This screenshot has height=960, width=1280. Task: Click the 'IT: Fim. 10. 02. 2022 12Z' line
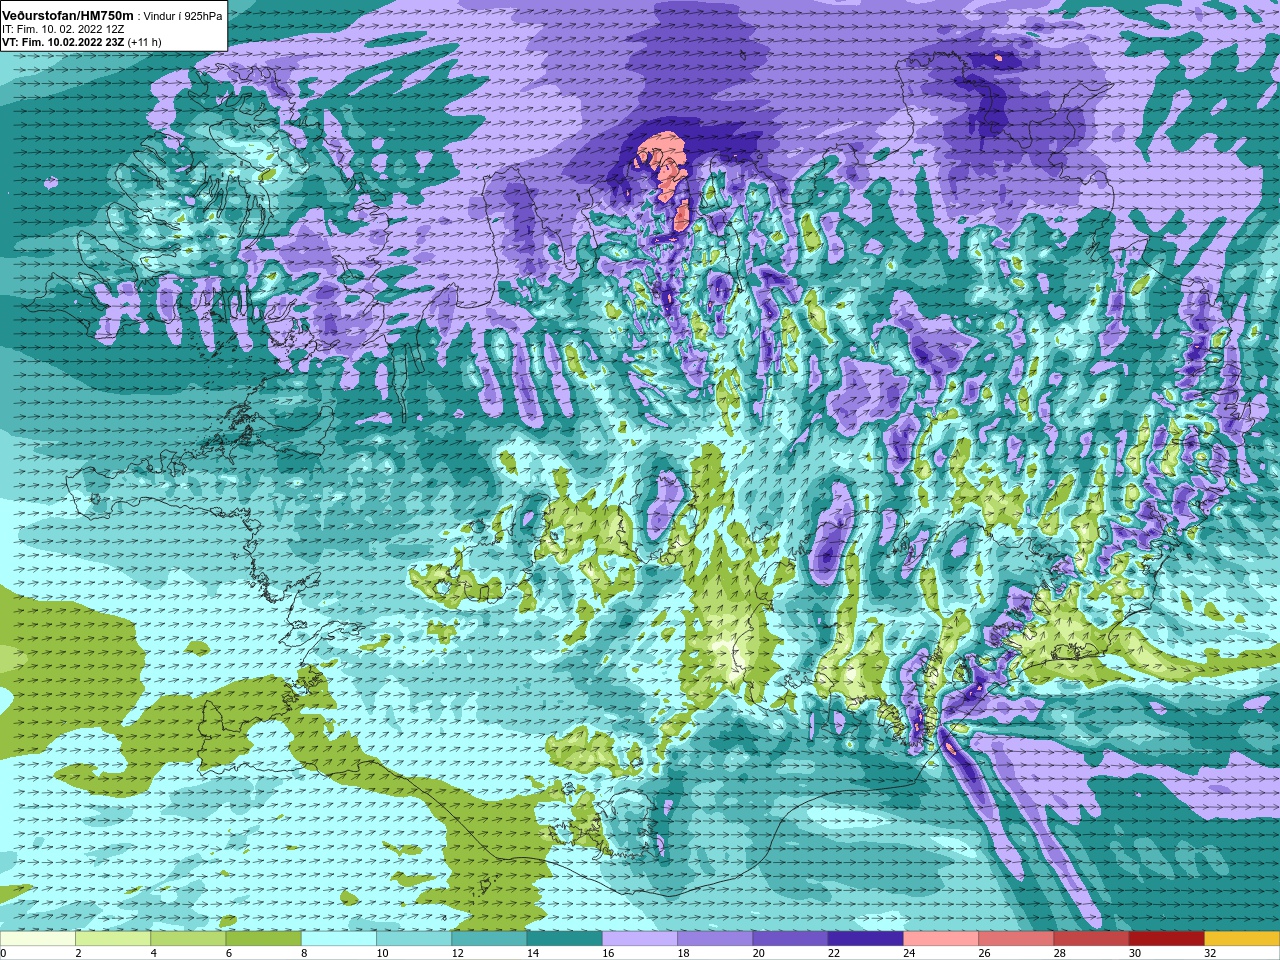point(63,30)
